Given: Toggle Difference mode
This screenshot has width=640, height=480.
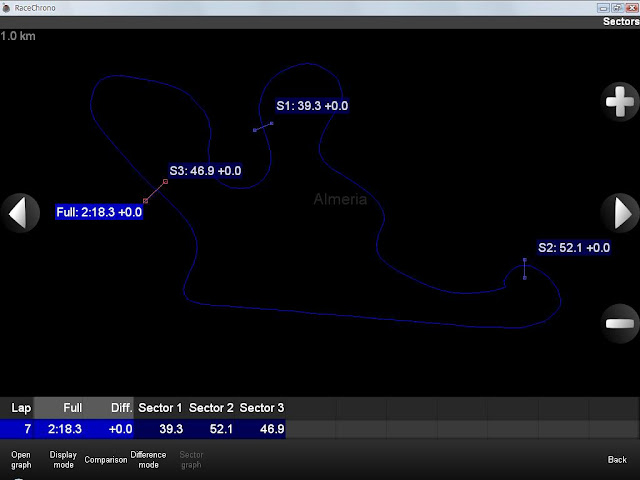Looking at the screenshot, I should coord(148,459).
